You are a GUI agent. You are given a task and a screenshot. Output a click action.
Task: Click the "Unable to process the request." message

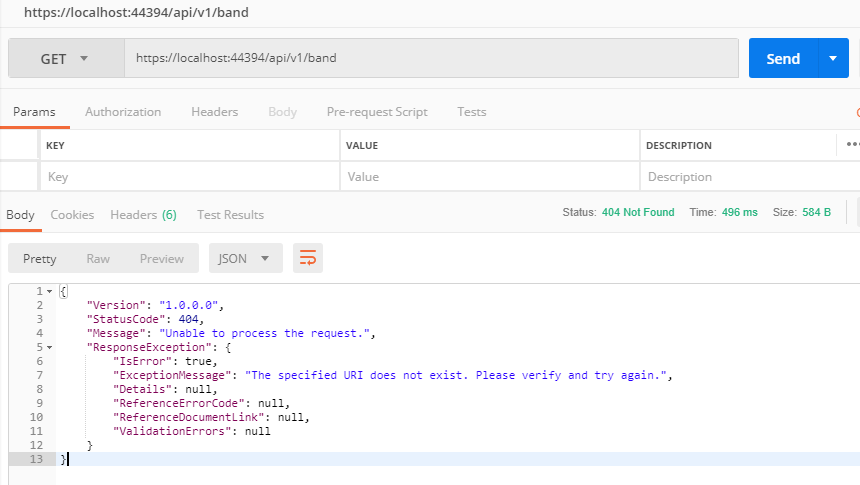[264, 333]
